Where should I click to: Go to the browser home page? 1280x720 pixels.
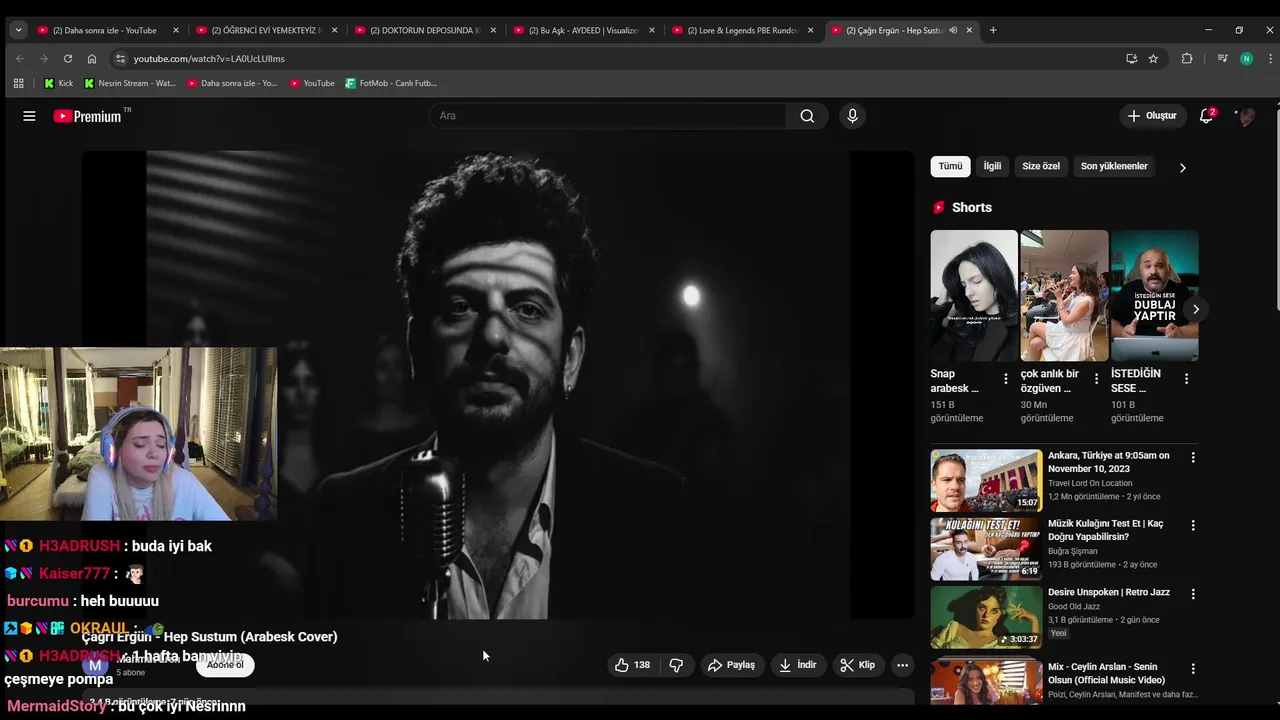(x=92, y=59)
